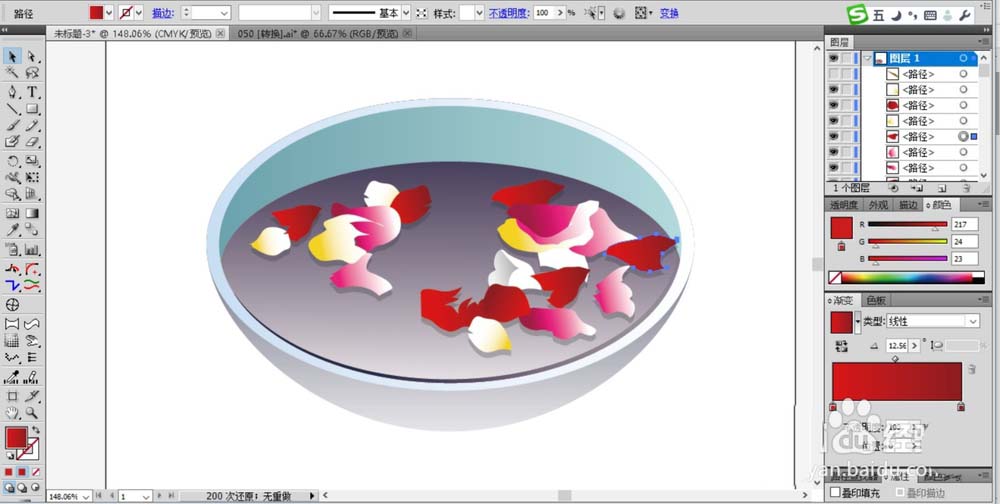Collapse the 图层 1 layer tree

(x=867, y=58)
